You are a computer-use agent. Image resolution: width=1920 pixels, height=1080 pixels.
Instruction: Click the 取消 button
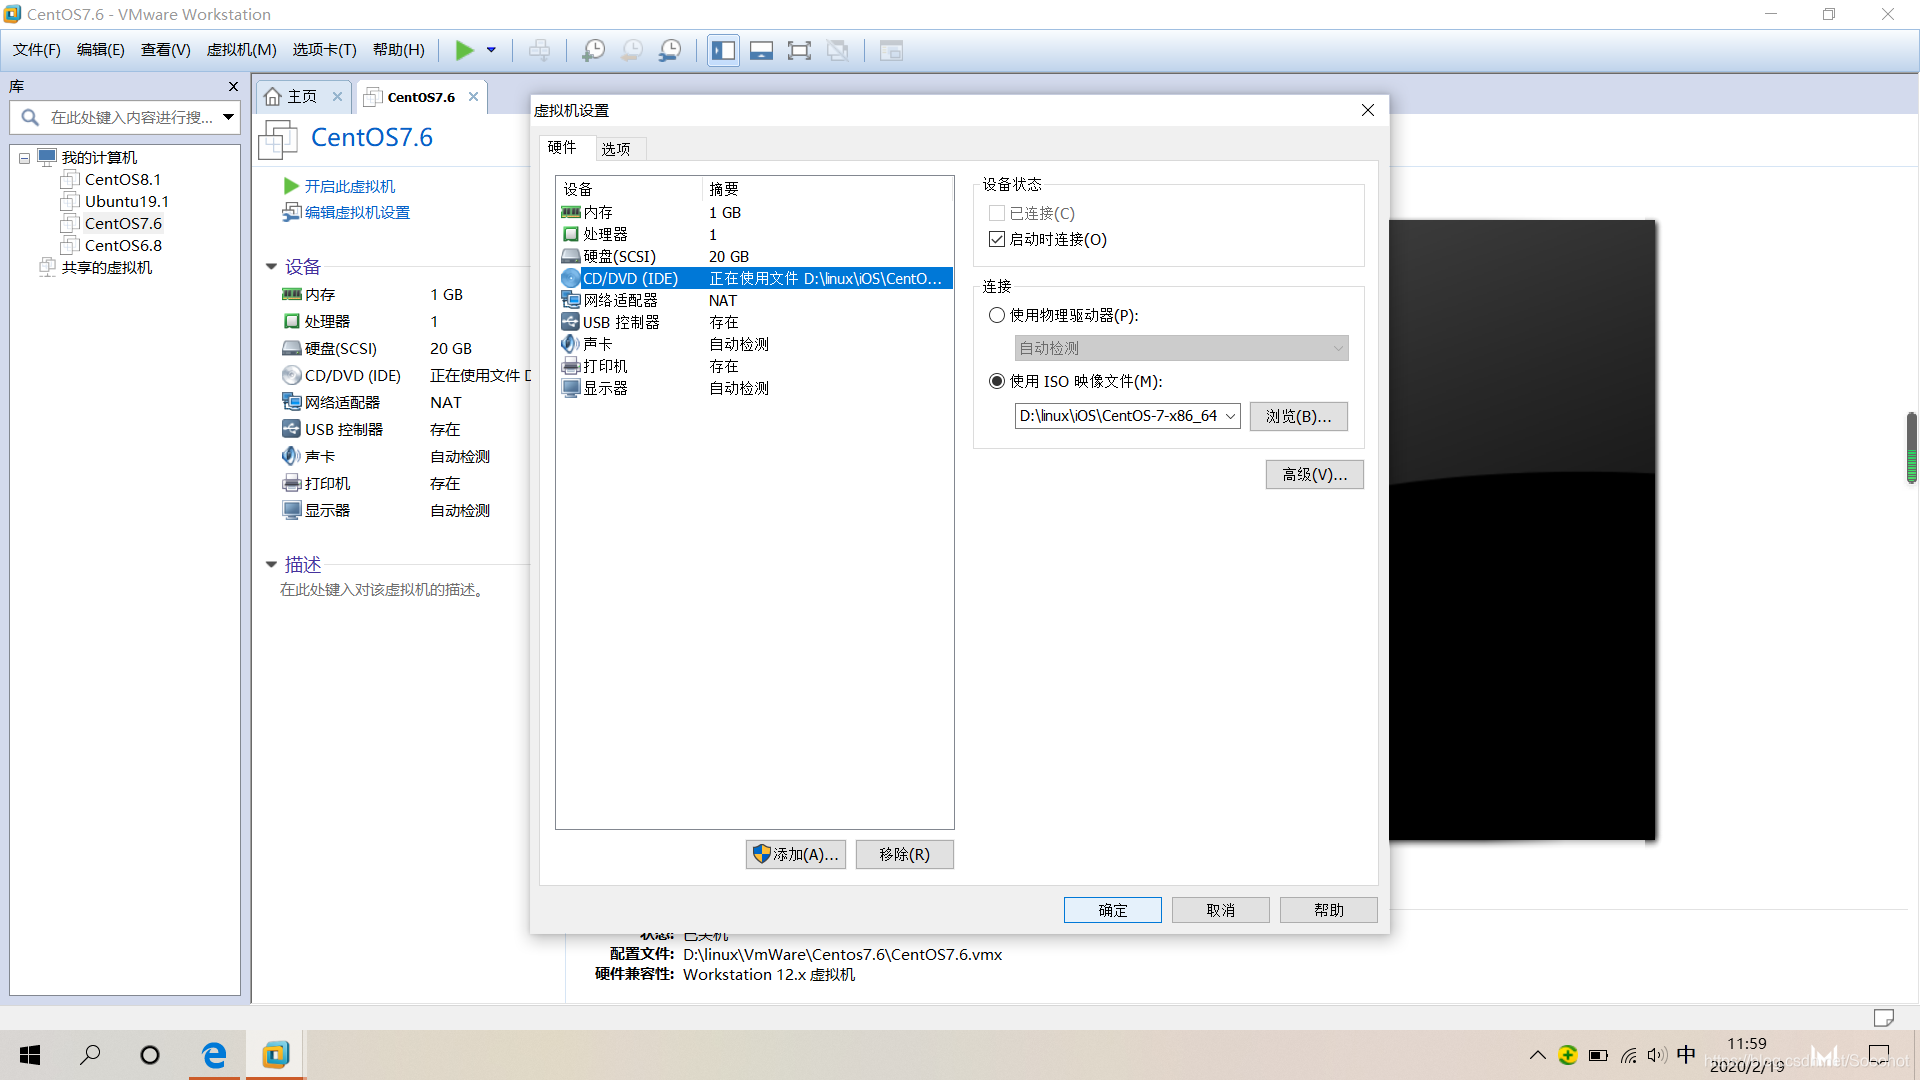[x=1221, y=911]
